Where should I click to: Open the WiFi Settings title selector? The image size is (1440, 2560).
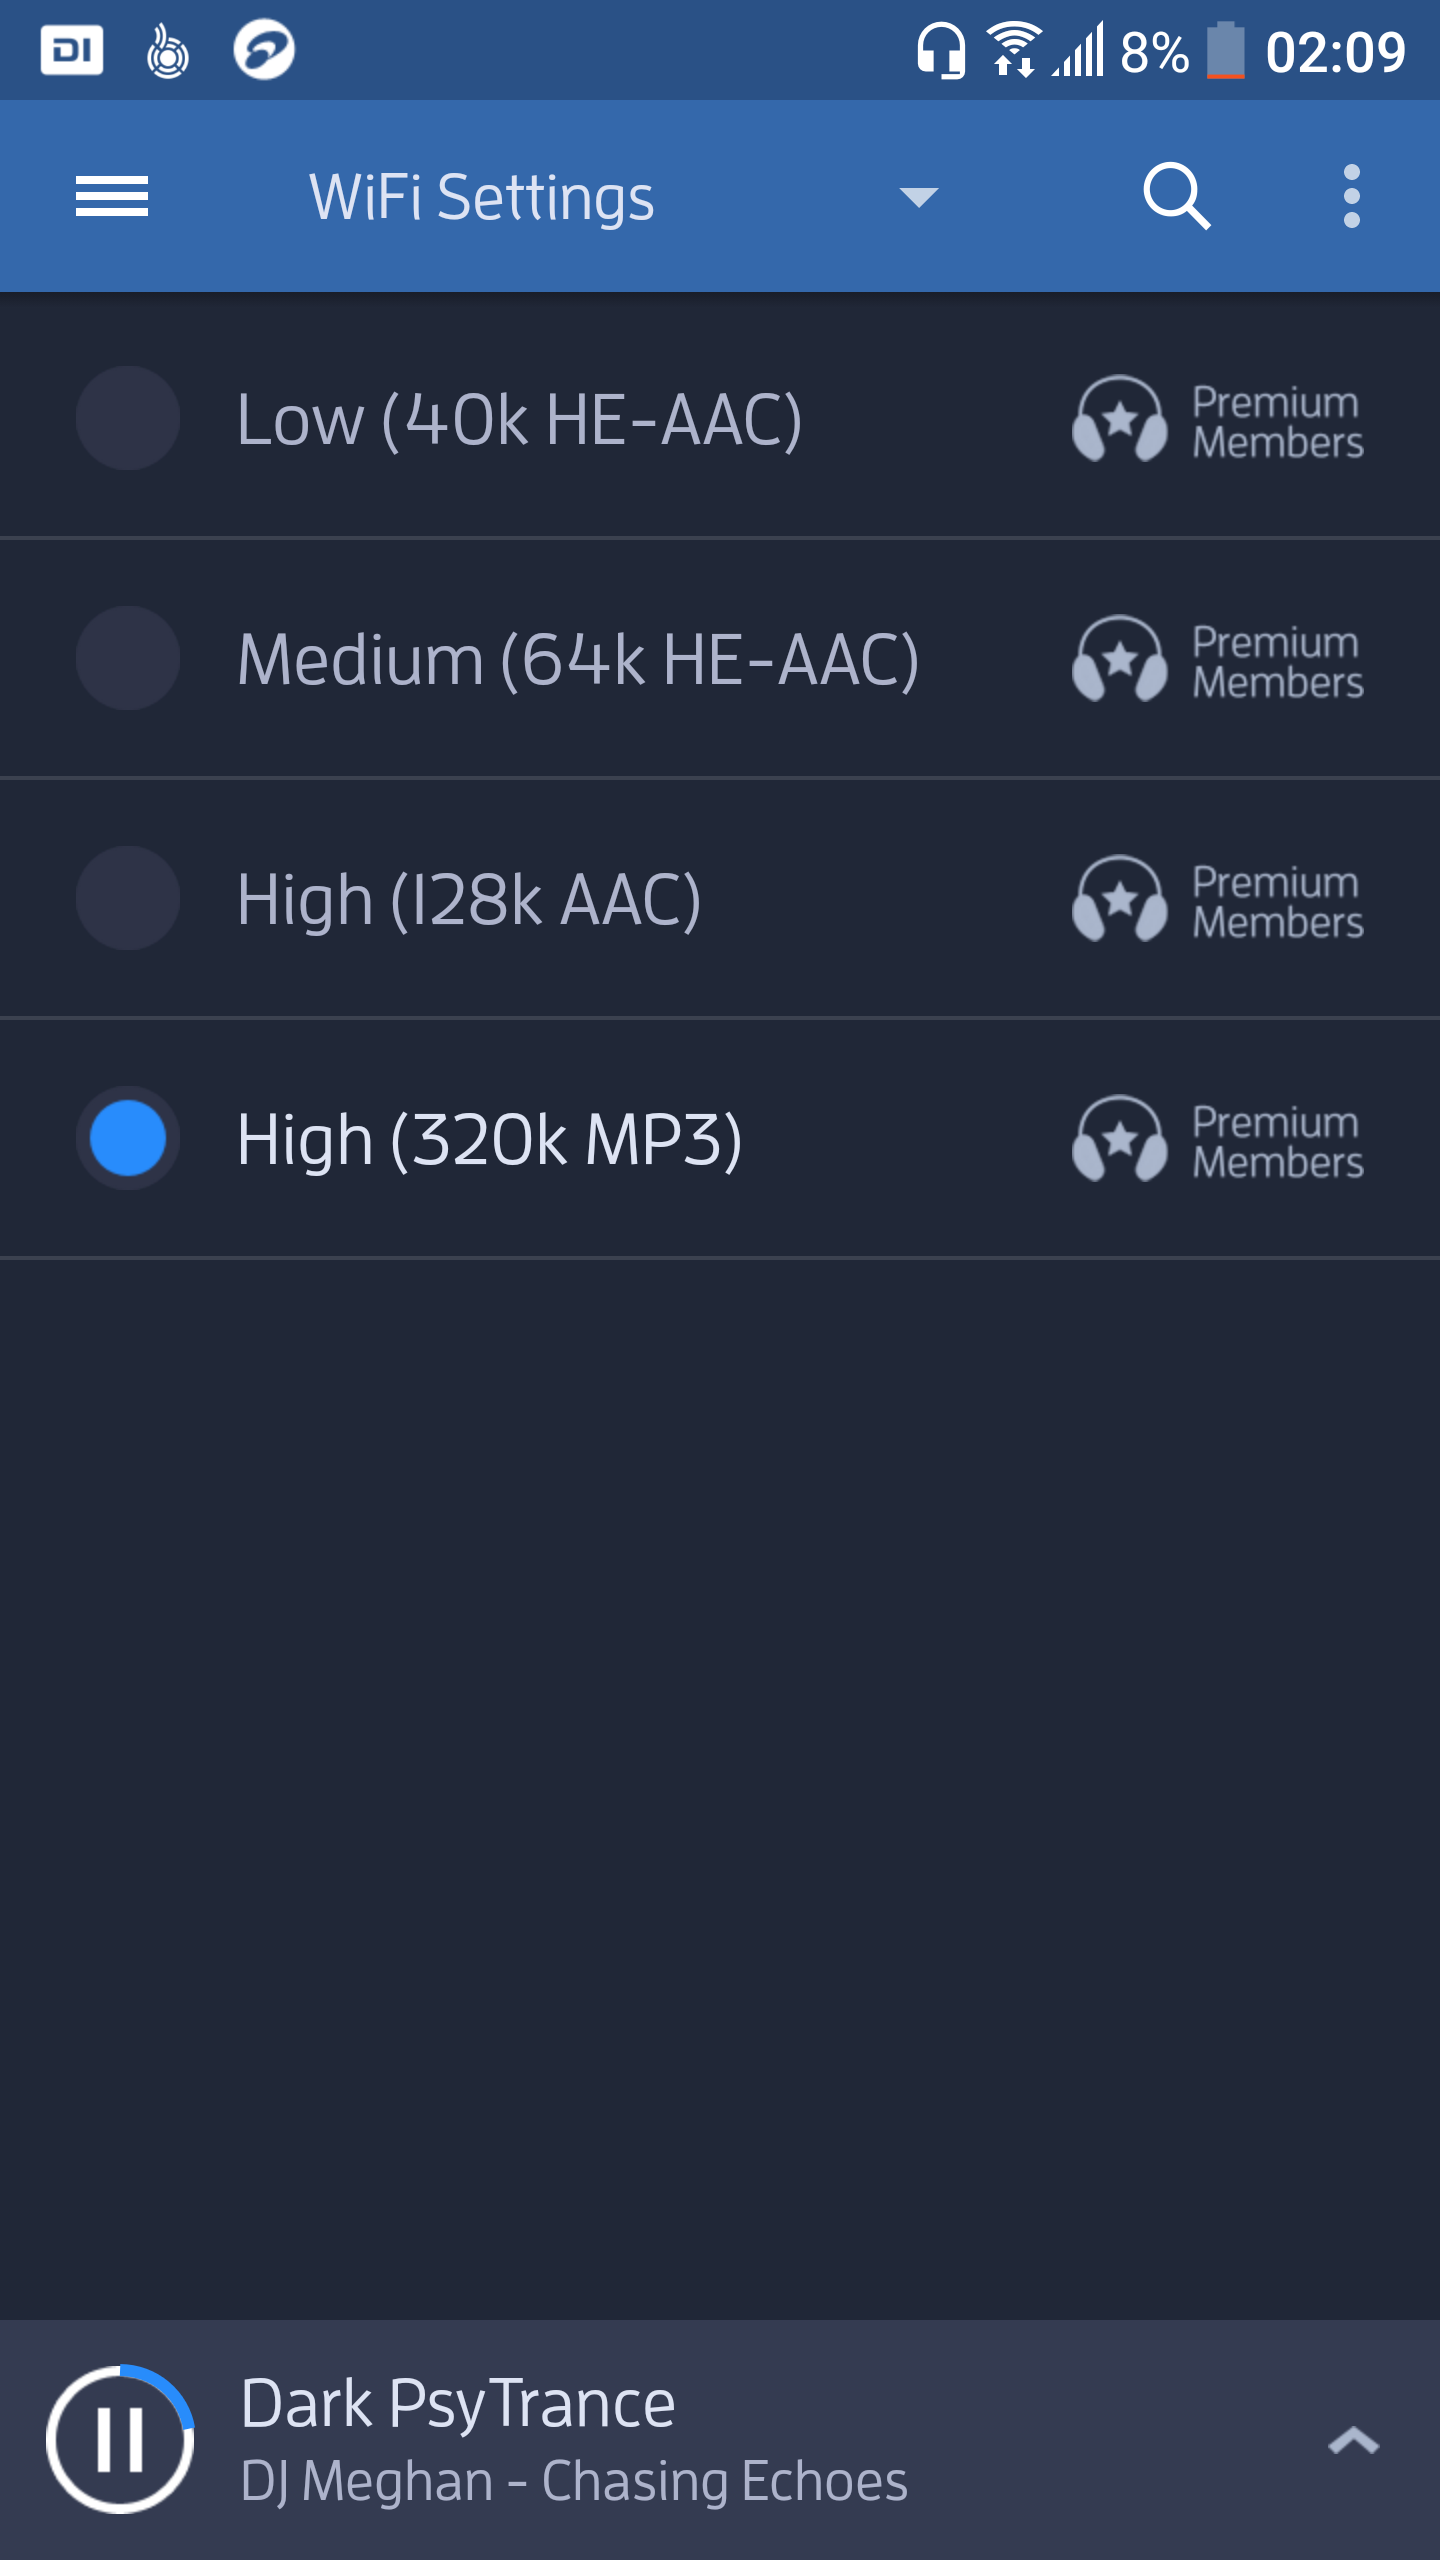pos(482,197)
